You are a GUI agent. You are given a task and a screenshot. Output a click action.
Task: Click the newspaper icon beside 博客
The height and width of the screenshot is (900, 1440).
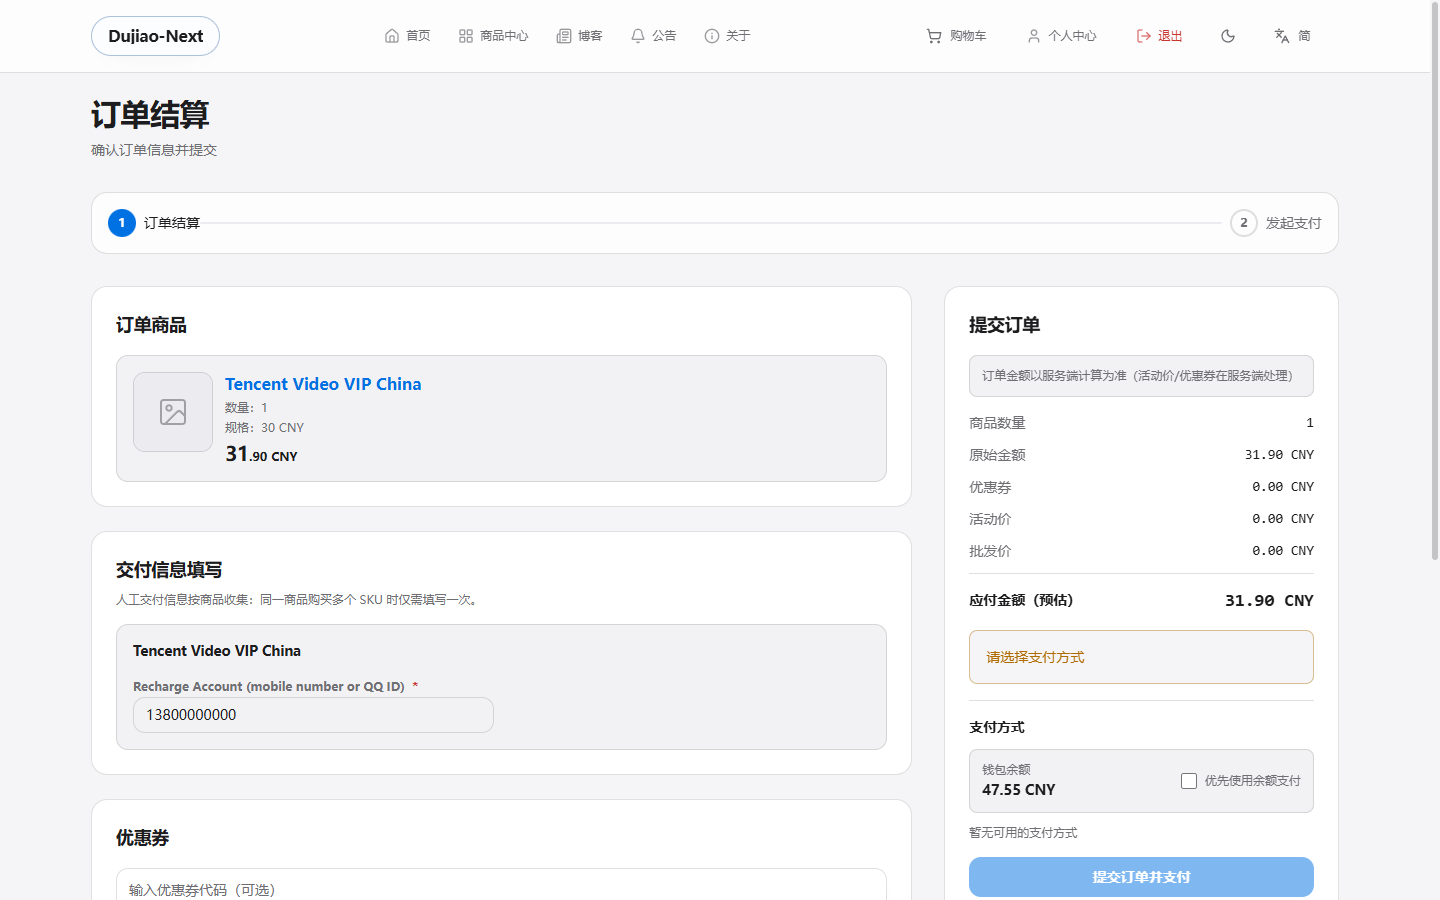[x=564, y=36]
